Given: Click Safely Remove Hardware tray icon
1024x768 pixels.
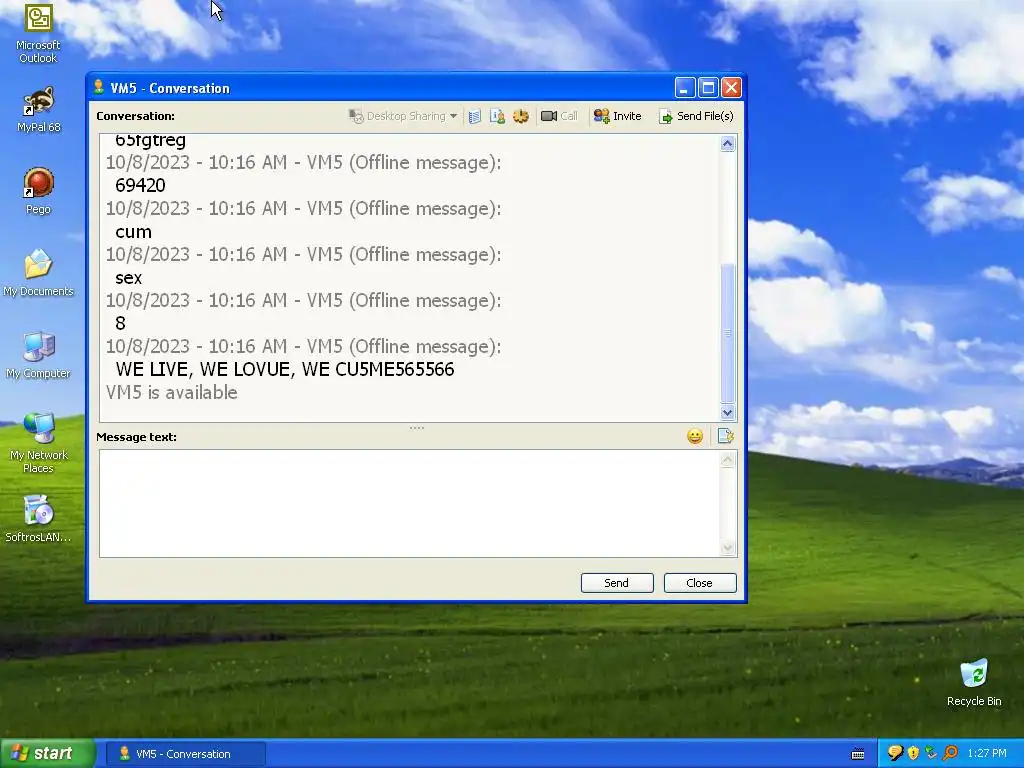Looking at the screenshot, I should pyautogui.click(x=931, y=754).
